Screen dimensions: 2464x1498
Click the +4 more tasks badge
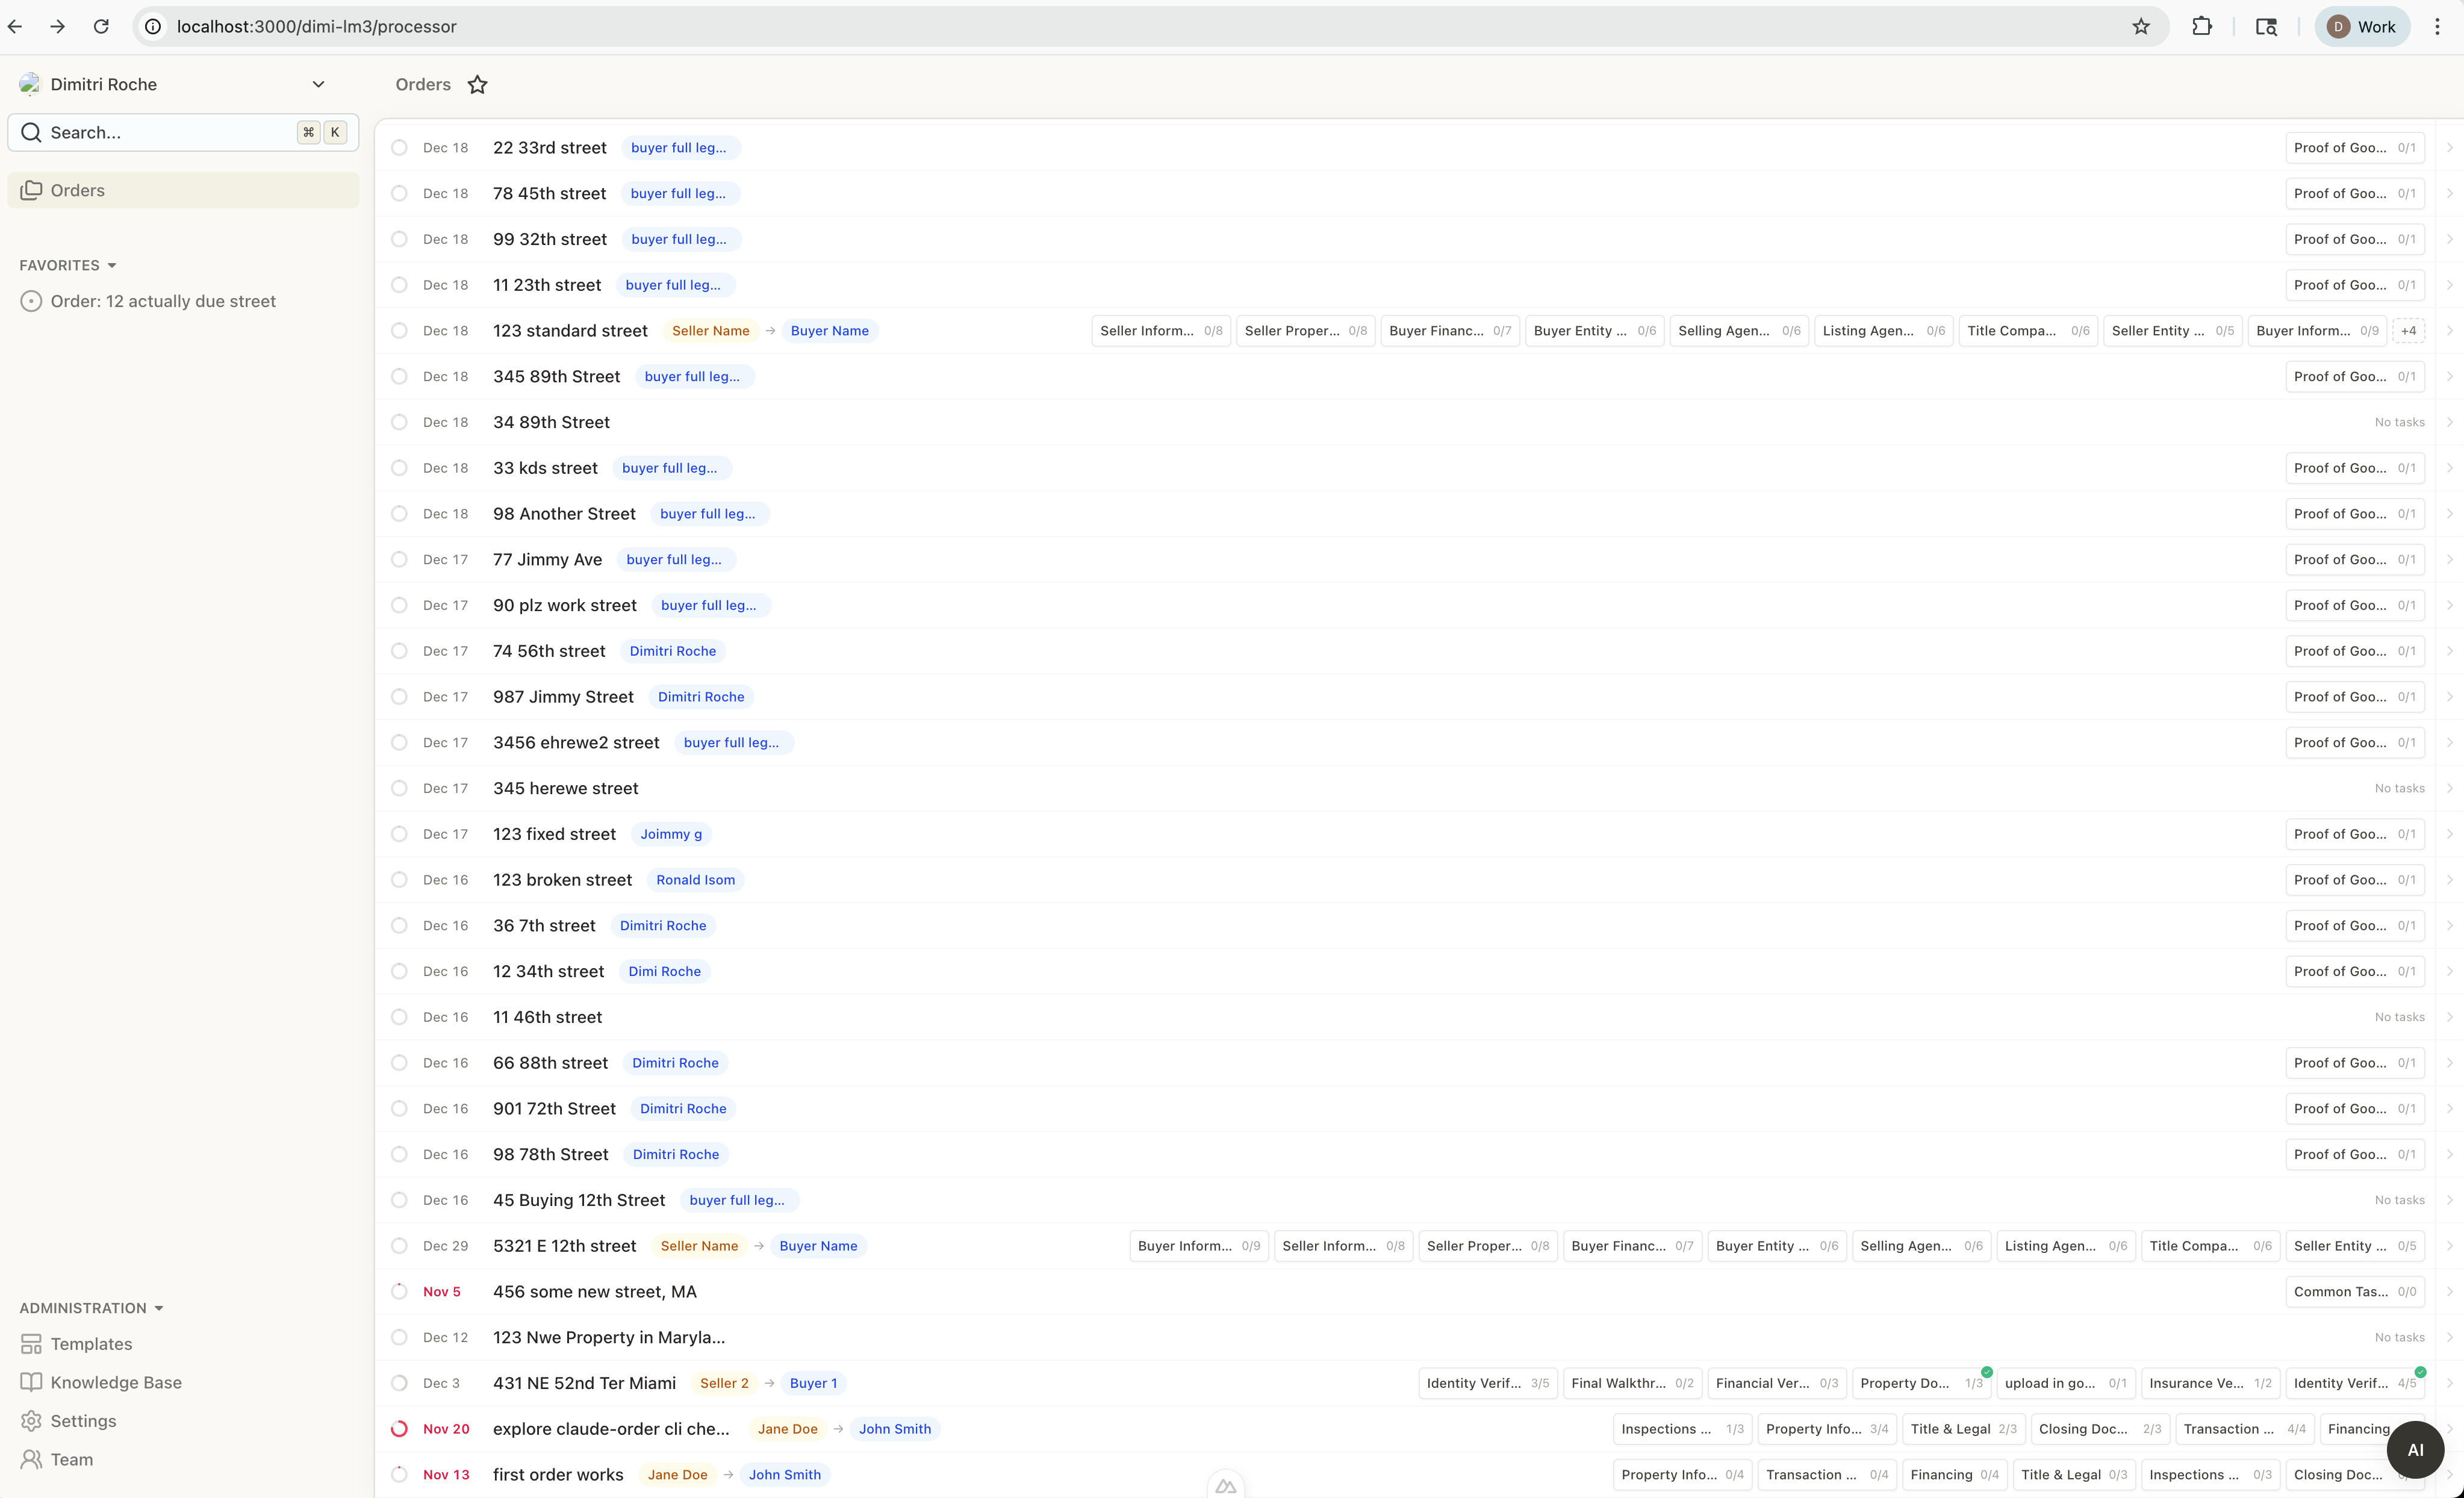click(x=2408, y=331)
